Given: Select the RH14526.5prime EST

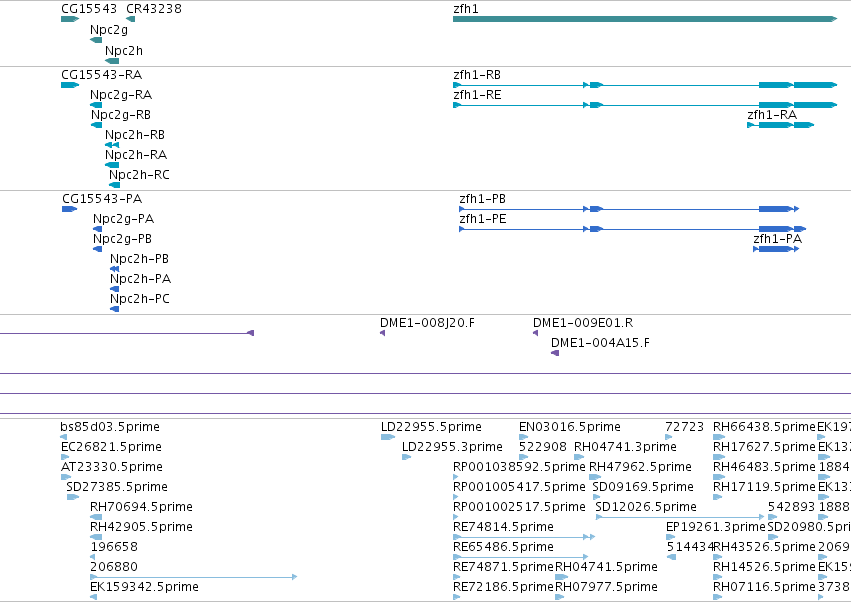Looking at the screenshot, I should pos(719,576).
